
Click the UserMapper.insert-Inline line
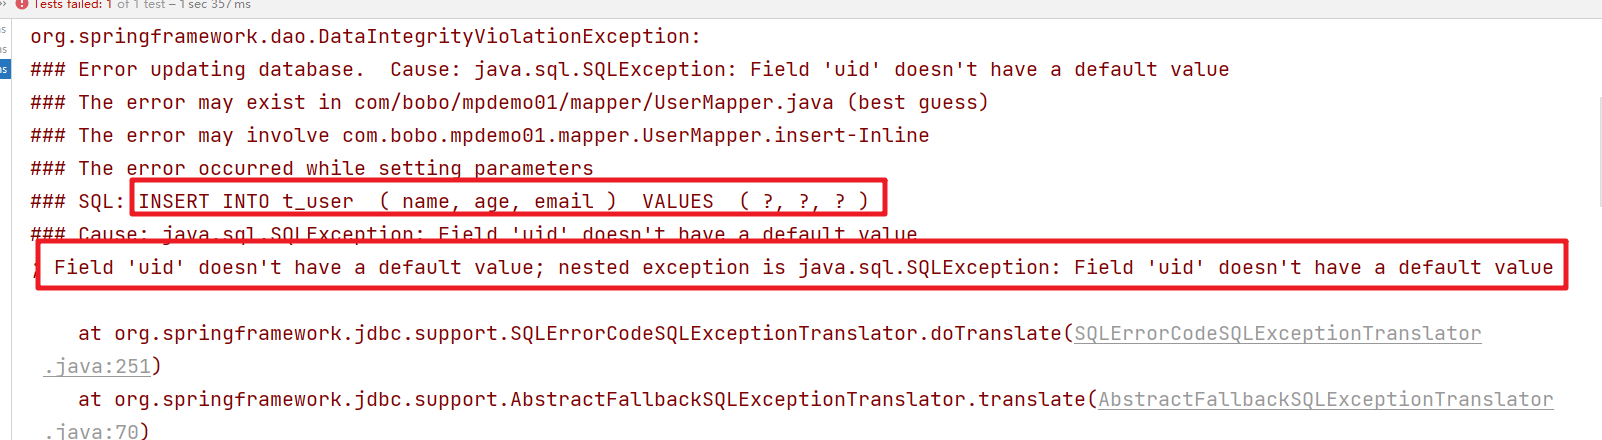[480, 136]
